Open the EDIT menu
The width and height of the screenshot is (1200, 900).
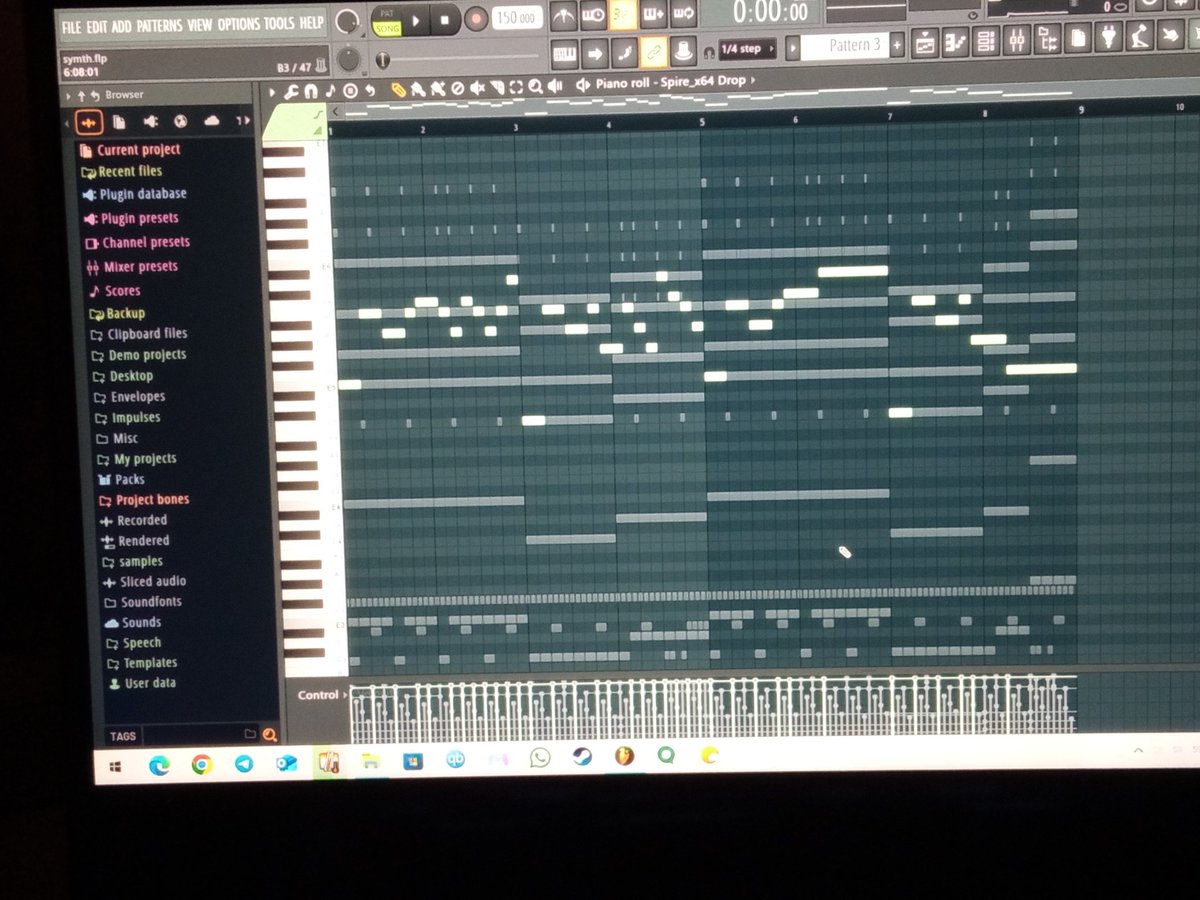pos(97,25)
